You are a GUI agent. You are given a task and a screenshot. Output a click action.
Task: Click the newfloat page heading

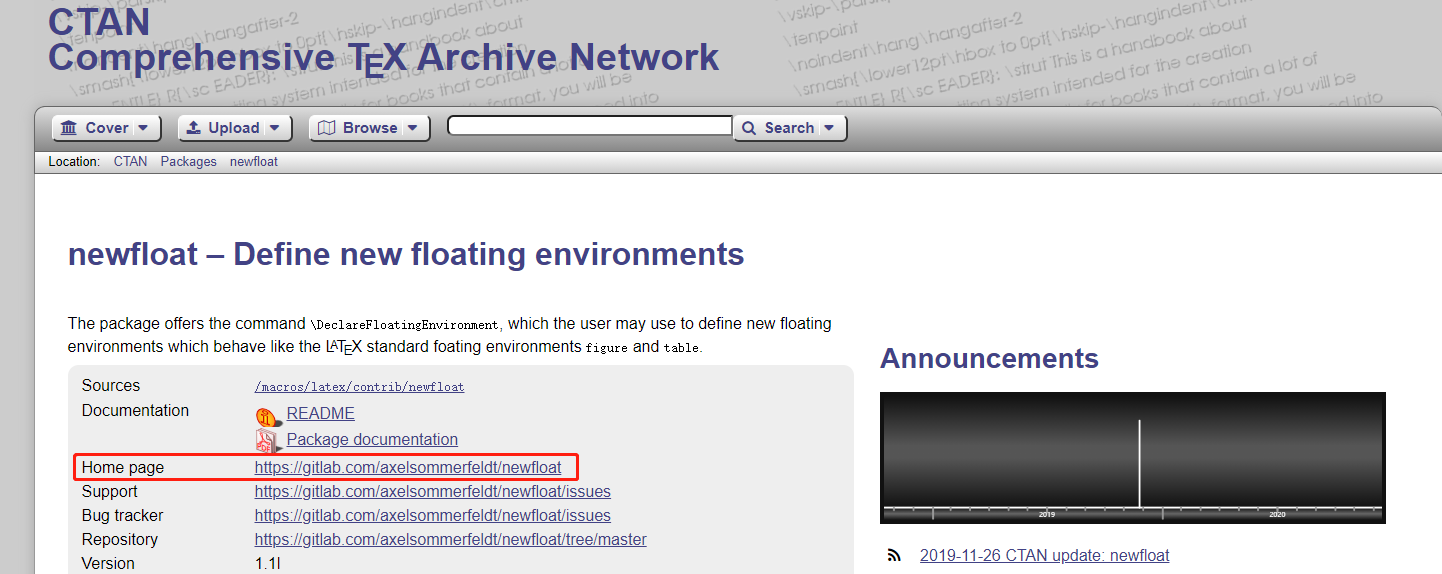click(x=406, y=254)
